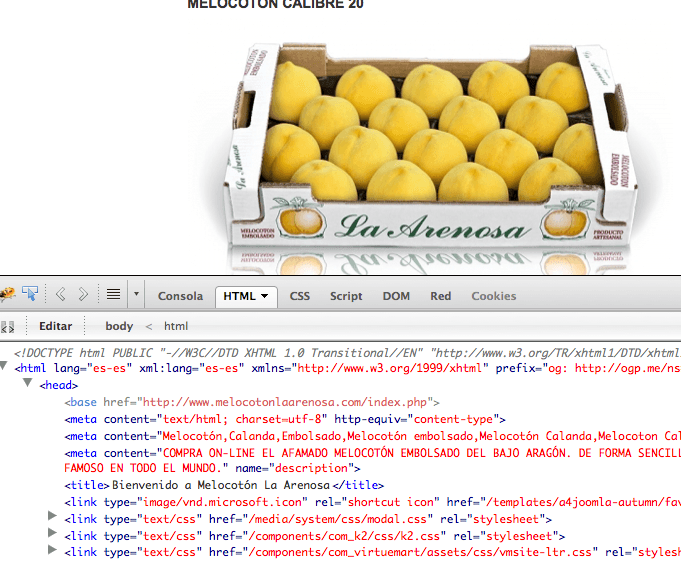Click the Firebug bug icon
681x561 pixels.
[x=7, y=294]
